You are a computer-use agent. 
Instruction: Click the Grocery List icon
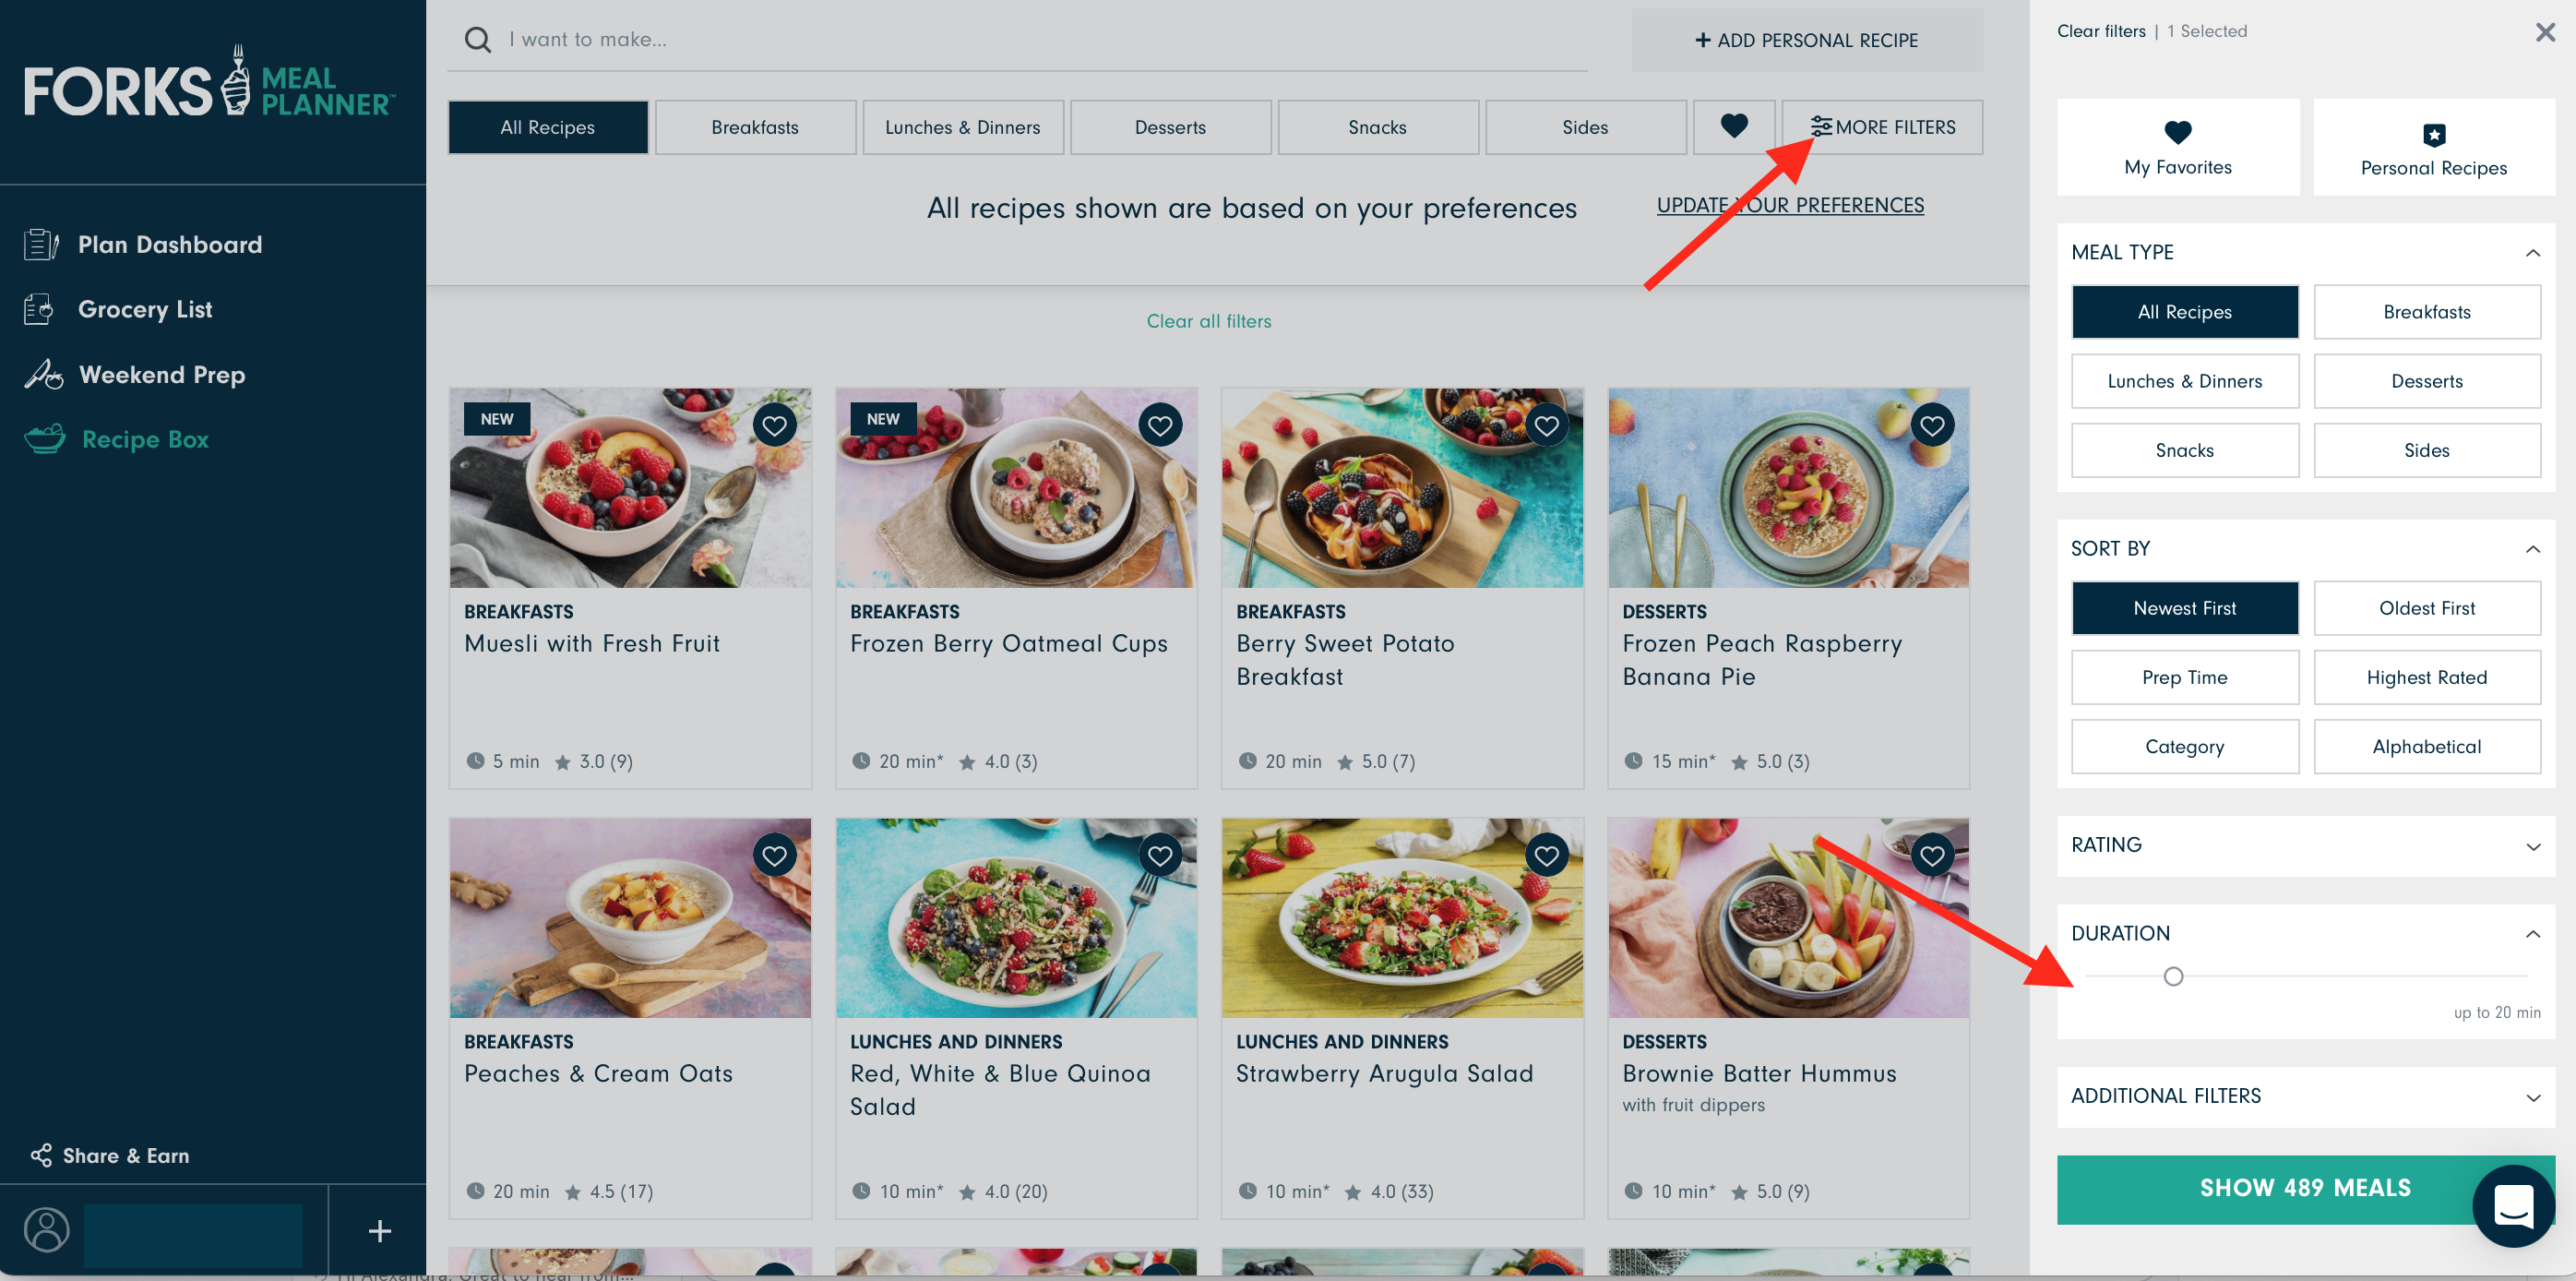tap(39, 309)
